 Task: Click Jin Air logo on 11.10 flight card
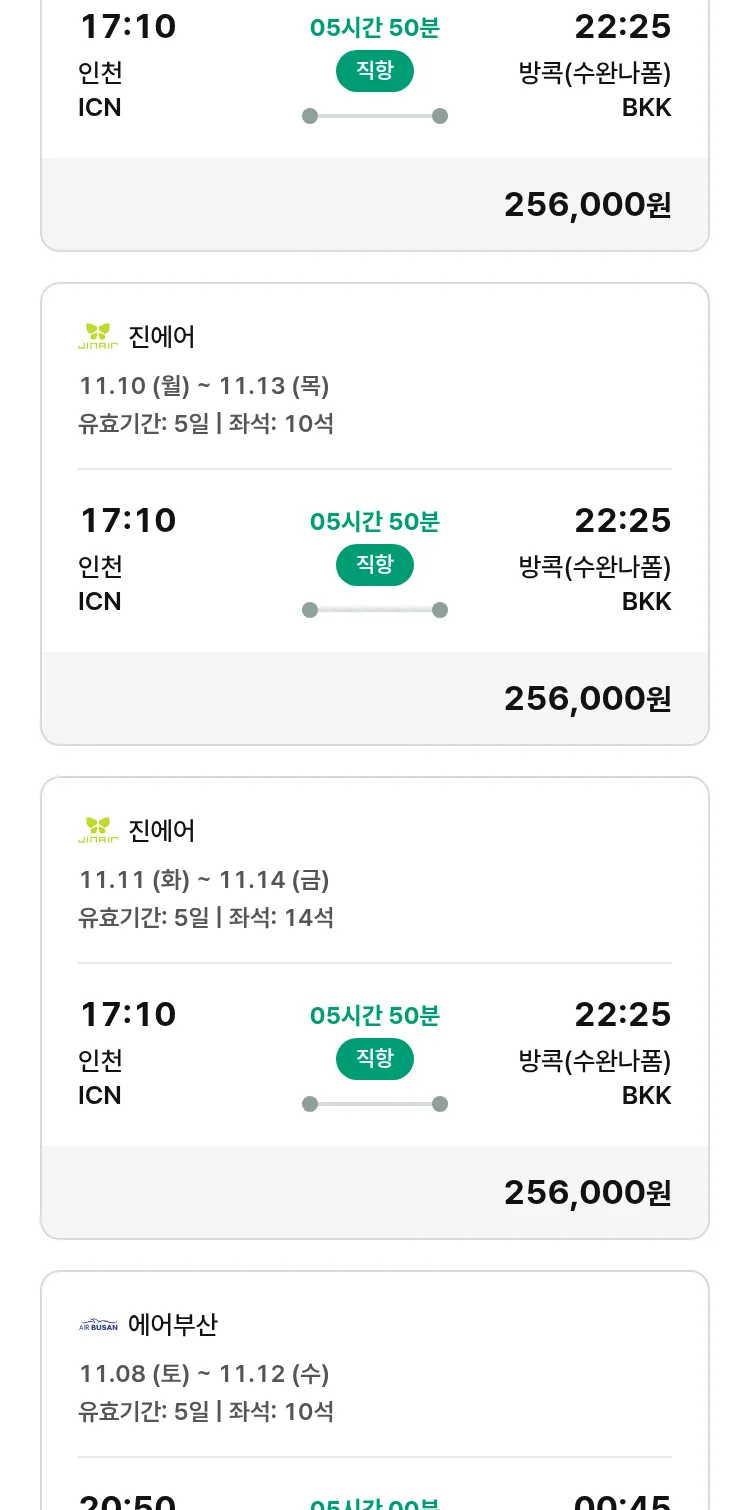(x=98, y=337)
